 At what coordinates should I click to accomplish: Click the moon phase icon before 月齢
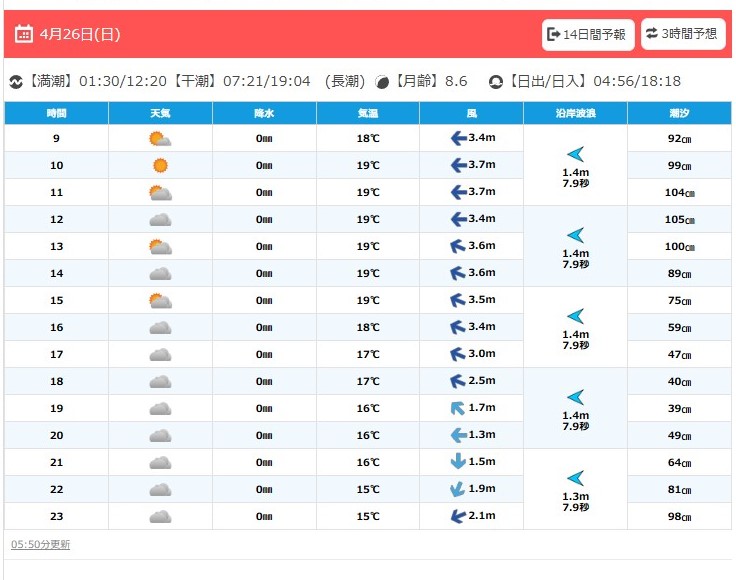(382, 82)
